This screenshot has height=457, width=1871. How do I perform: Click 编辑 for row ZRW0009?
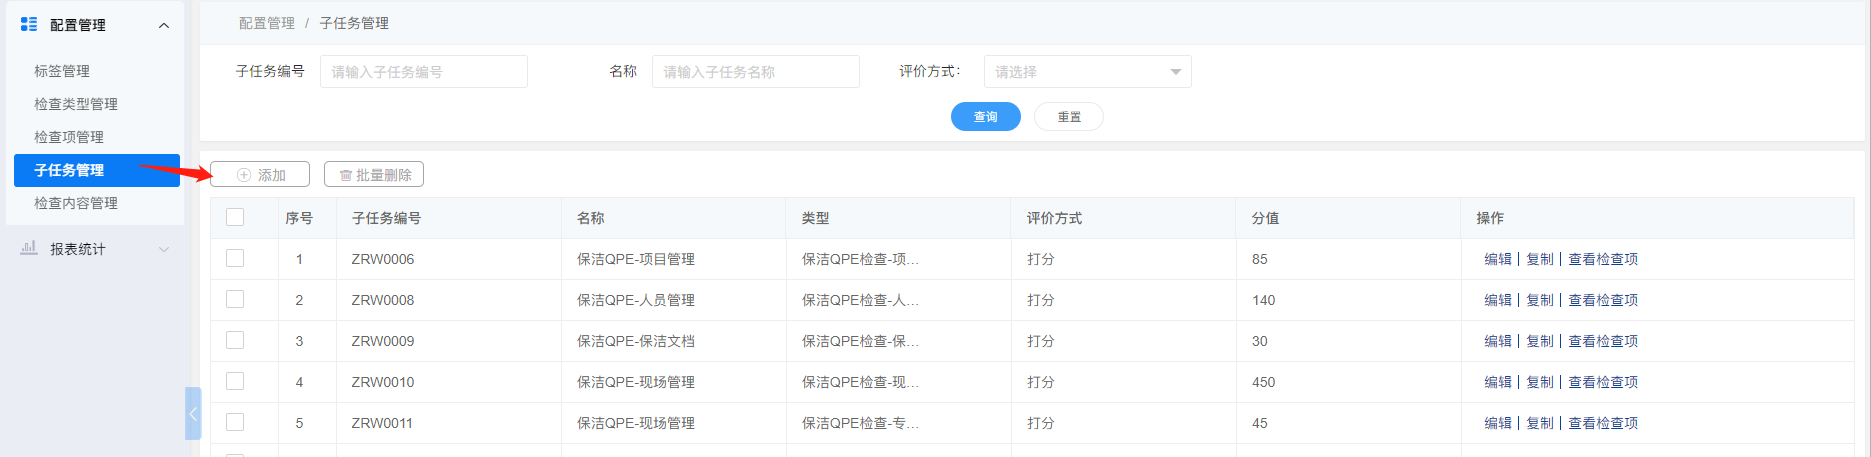(x=1498, y=341)
